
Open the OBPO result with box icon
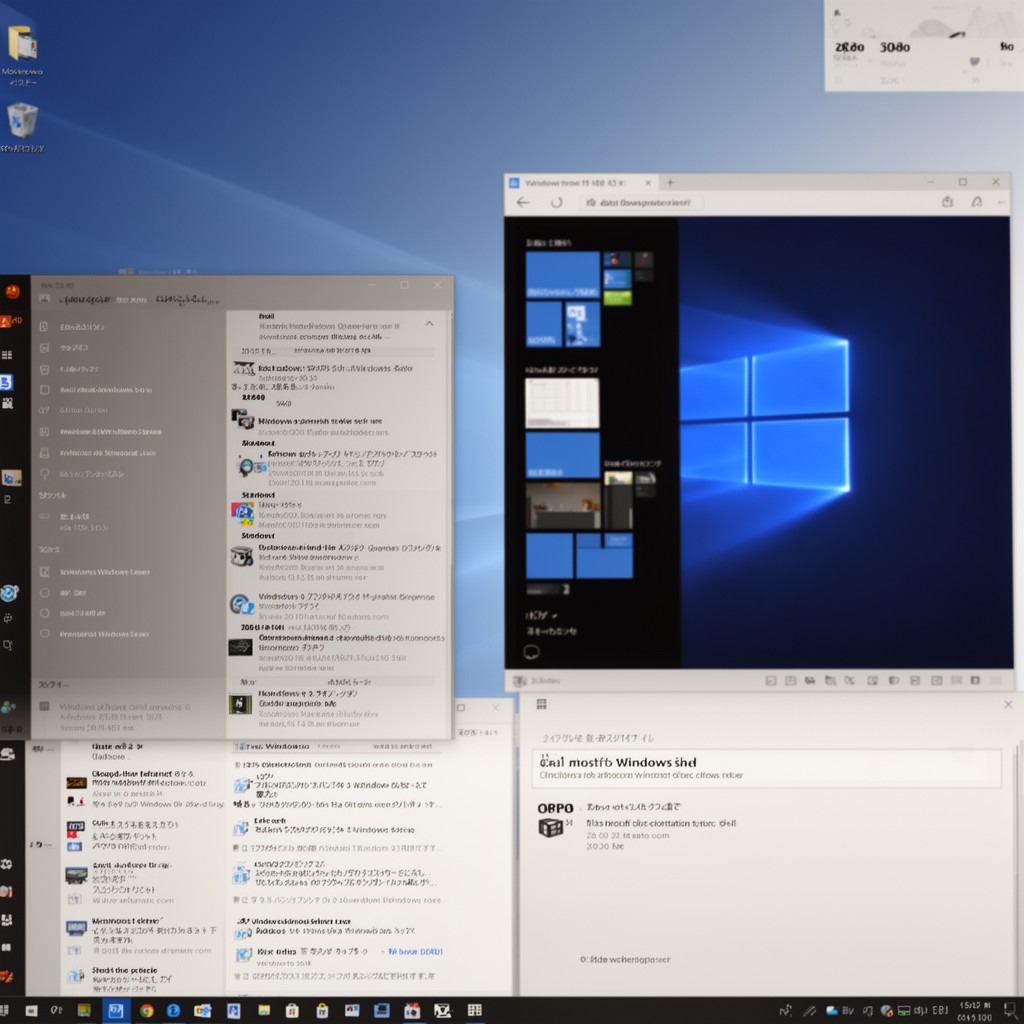coord(637,825)
